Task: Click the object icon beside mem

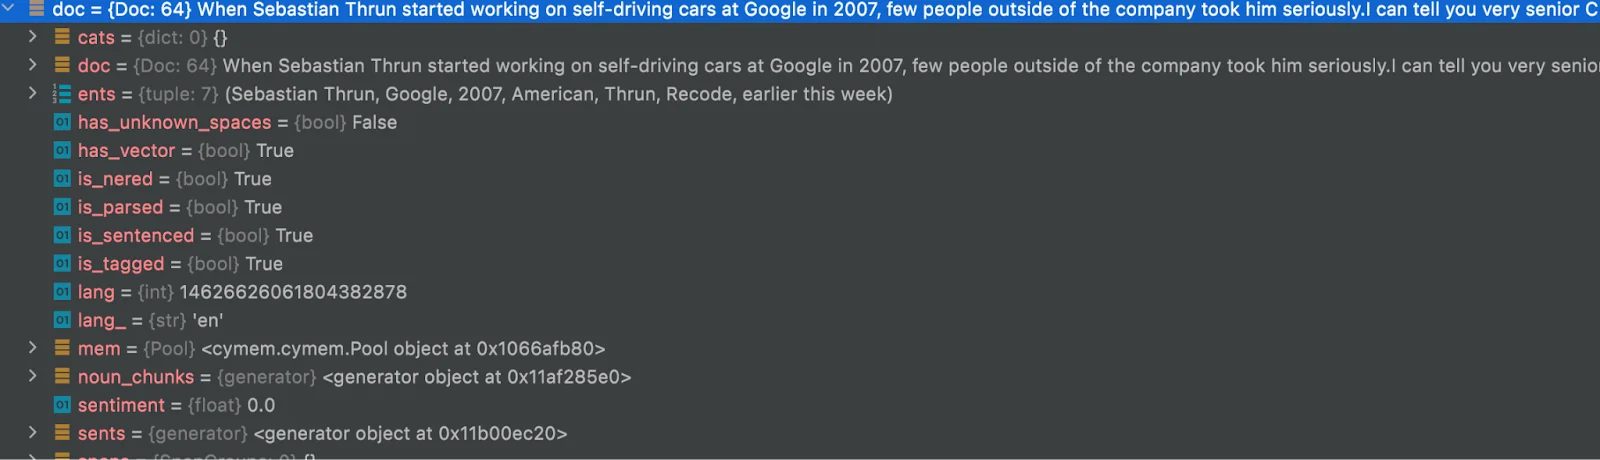Action: (62, 348)
